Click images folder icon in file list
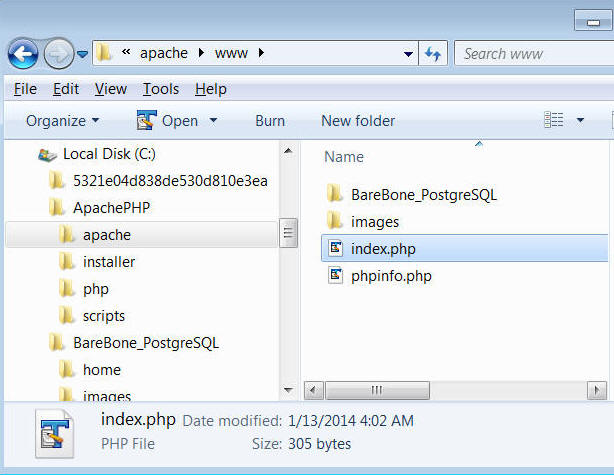 [x=335, y=220]
